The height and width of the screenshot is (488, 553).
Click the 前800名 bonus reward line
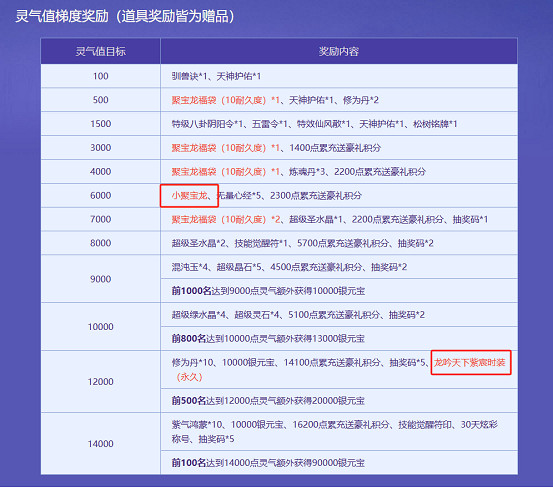(x=268, y=338)
